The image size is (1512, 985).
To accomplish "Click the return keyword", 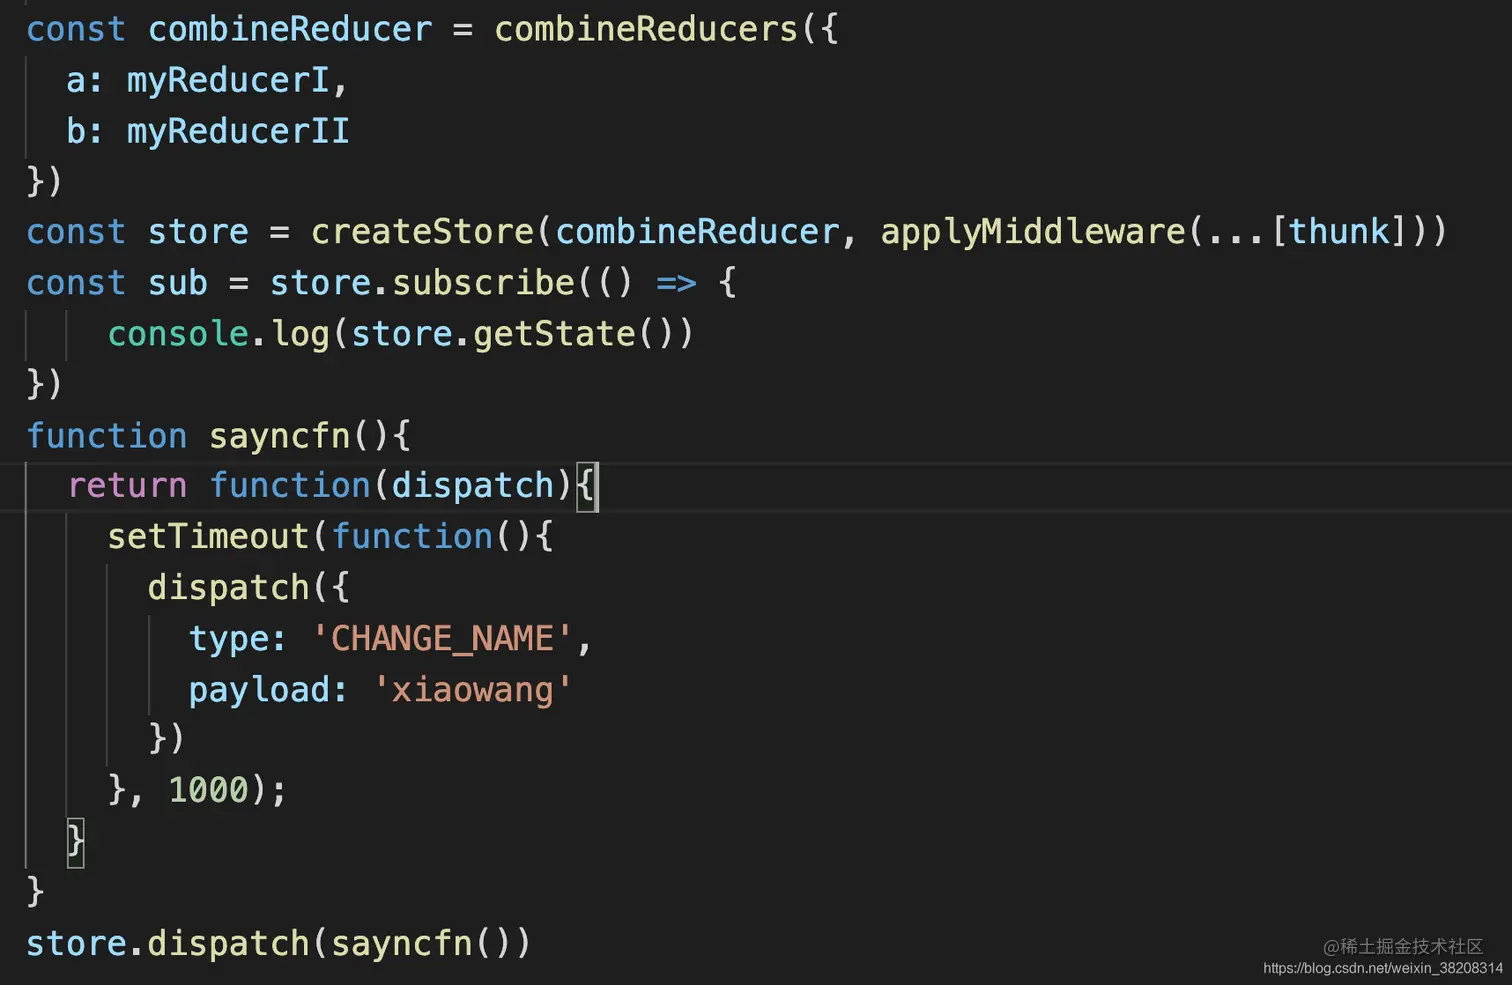I will 127,486.
